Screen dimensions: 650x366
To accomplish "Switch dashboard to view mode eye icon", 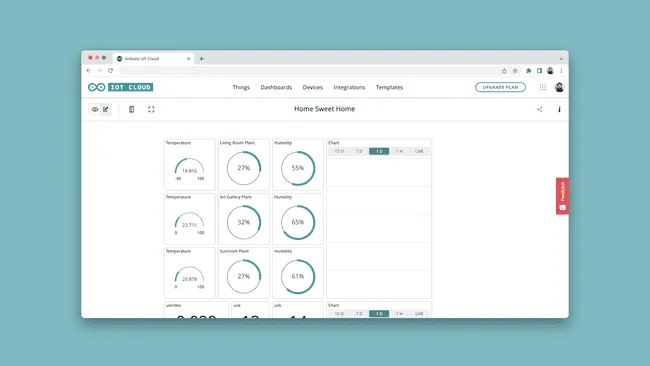I will 95,109.
